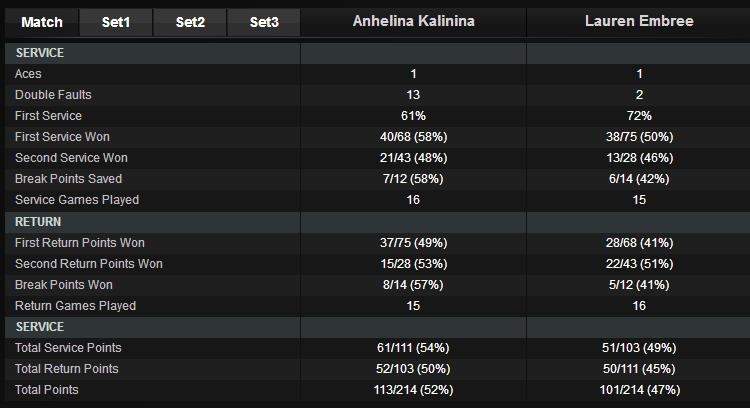
Task: Open the Set2 statistics tab
Action: tap(189, 22)
